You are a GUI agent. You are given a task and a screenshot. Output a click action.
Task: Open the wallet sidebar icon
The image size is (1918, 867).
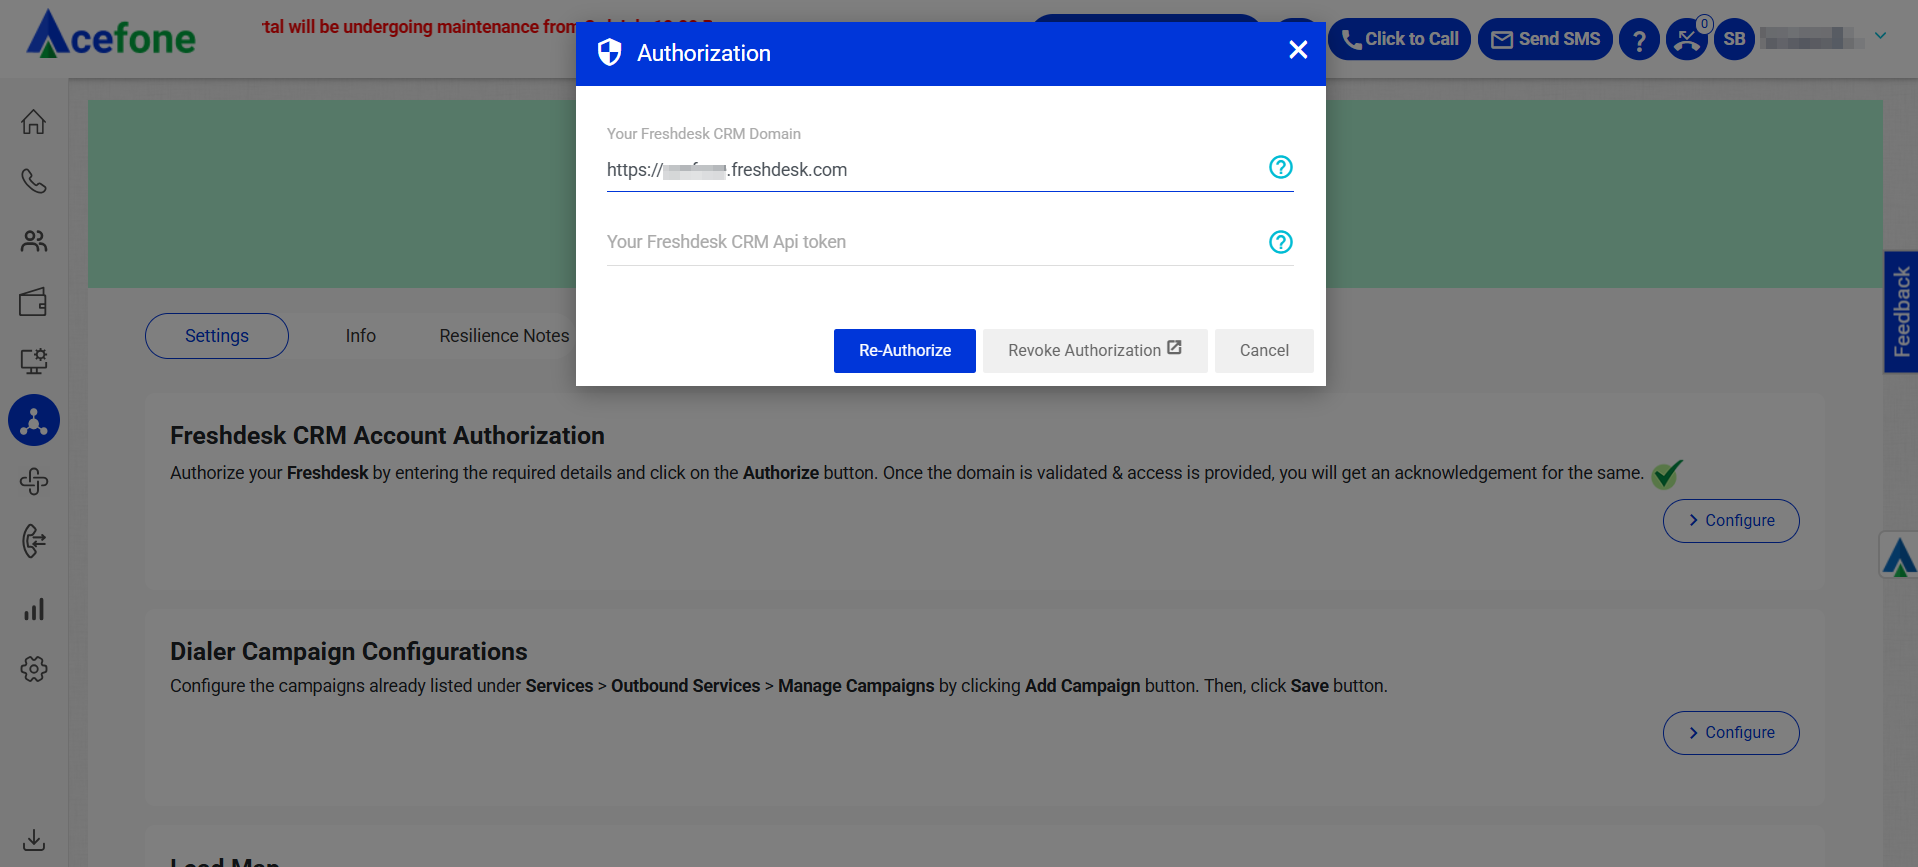[x=34, y=301]
